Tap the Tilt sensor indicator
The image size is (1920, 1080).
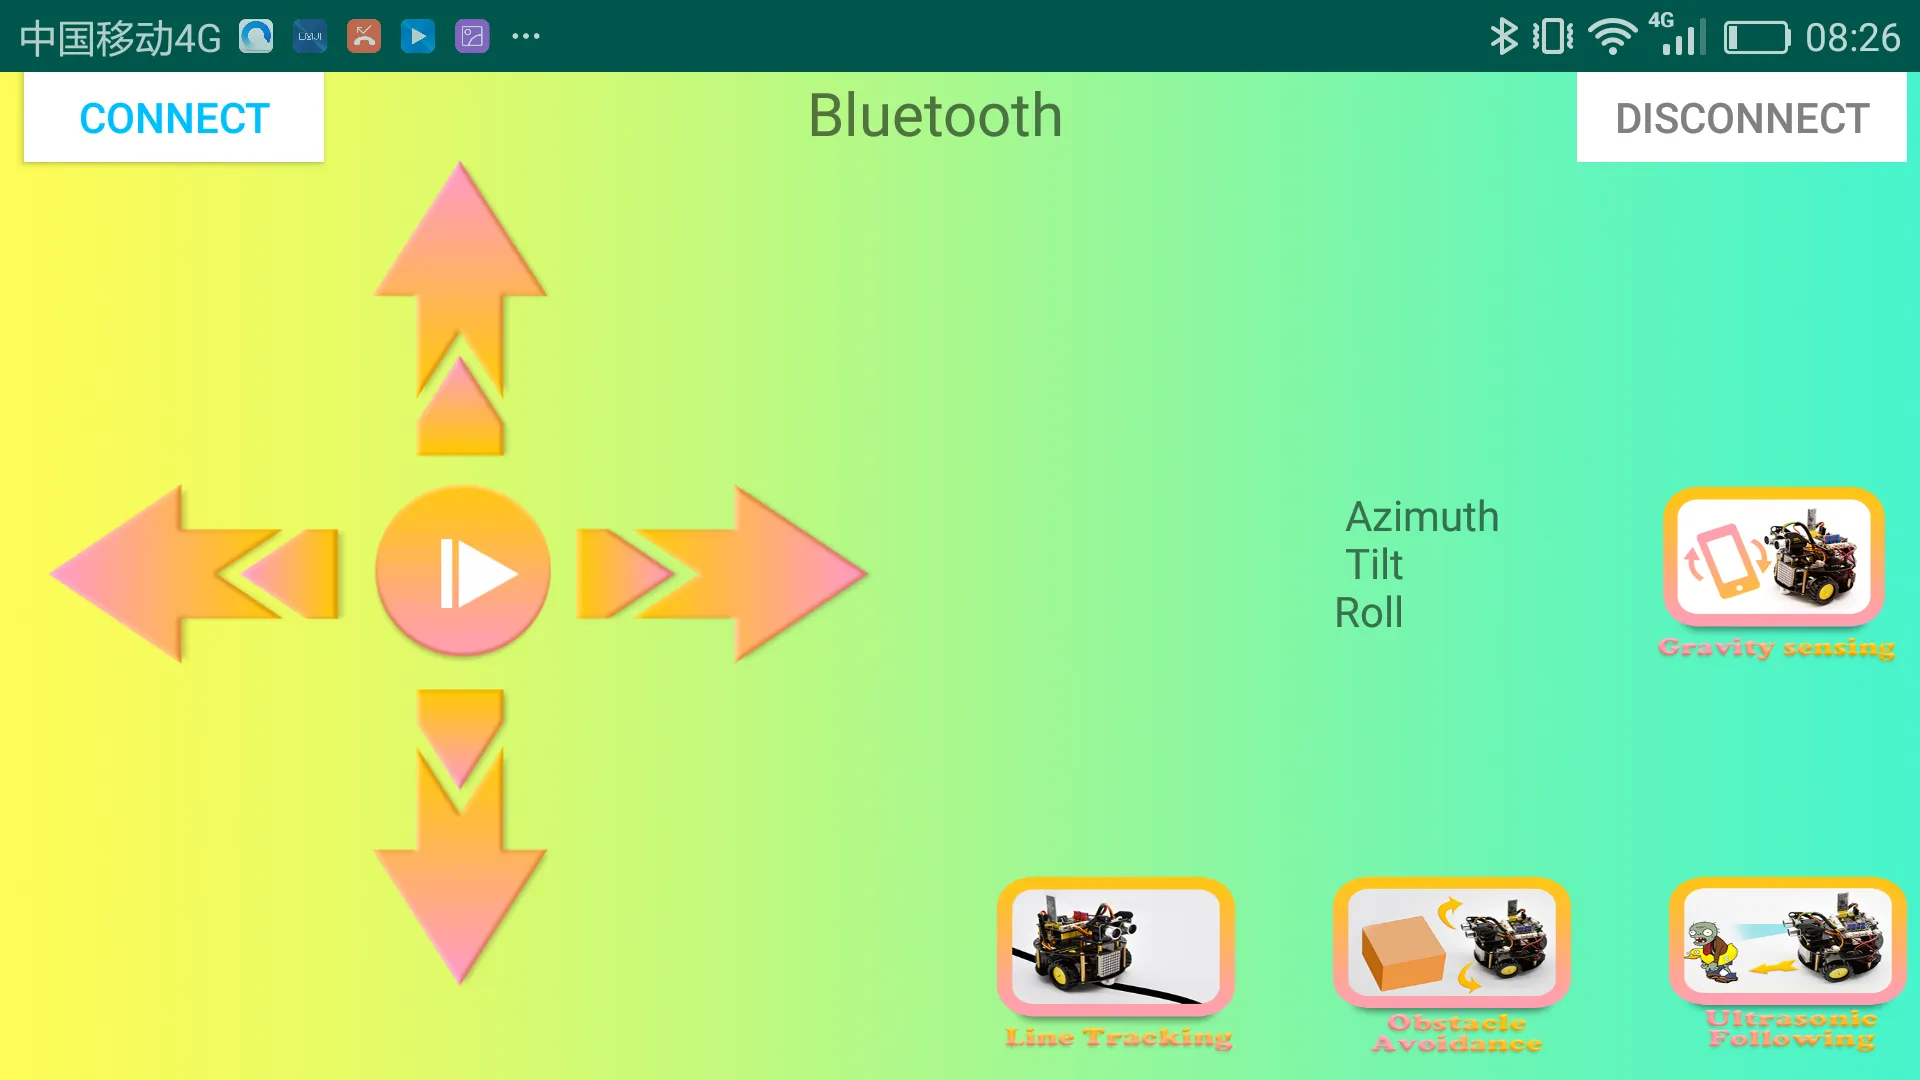tap(1369, 563)
